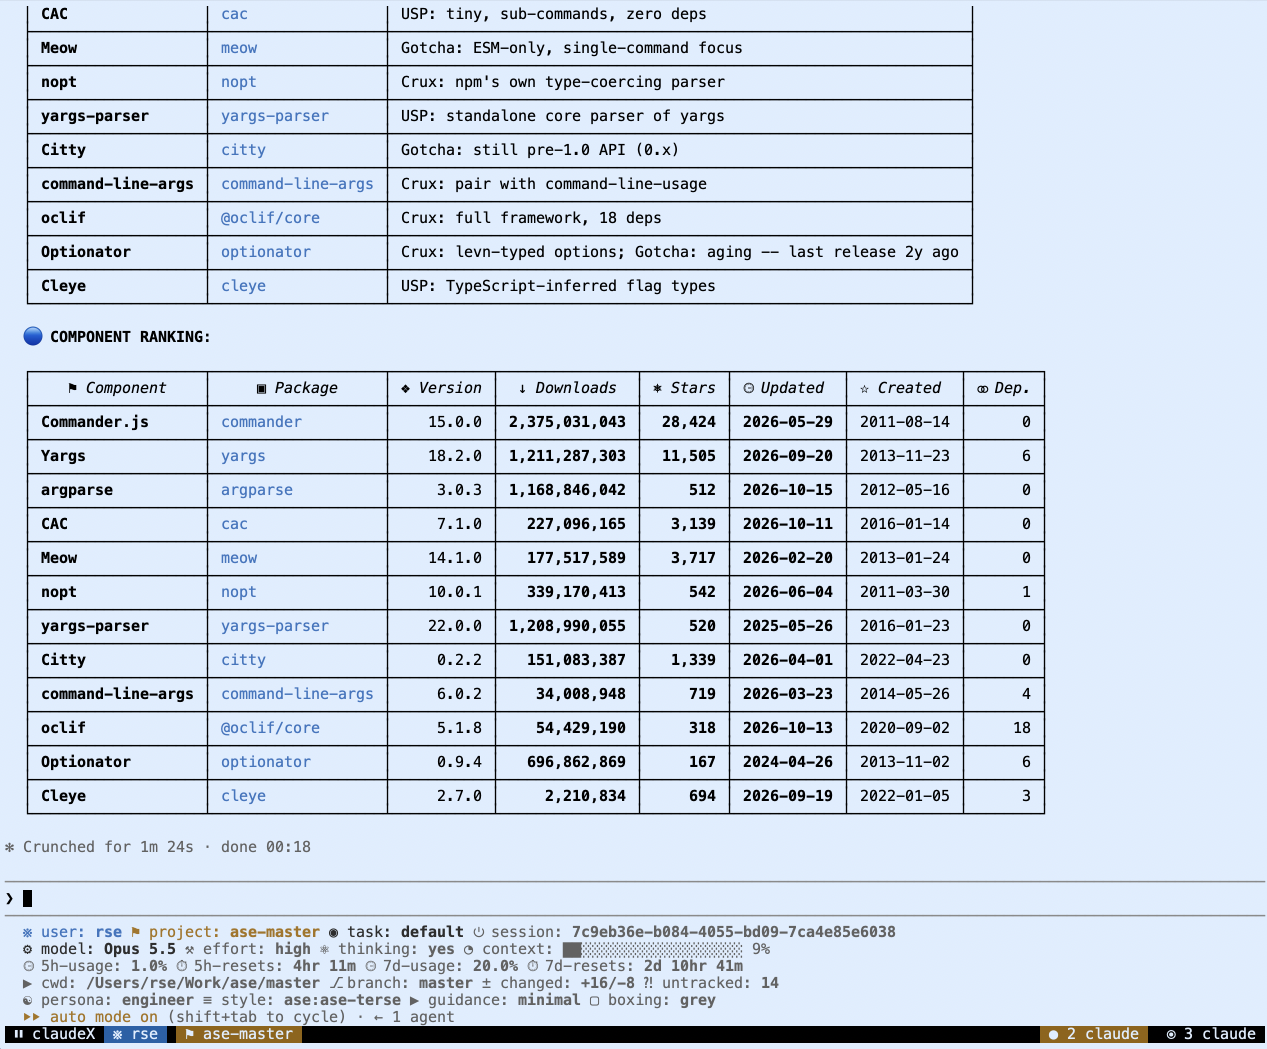Click the '?!' untracked icon

pyautogui.click(x=648, y=983)
